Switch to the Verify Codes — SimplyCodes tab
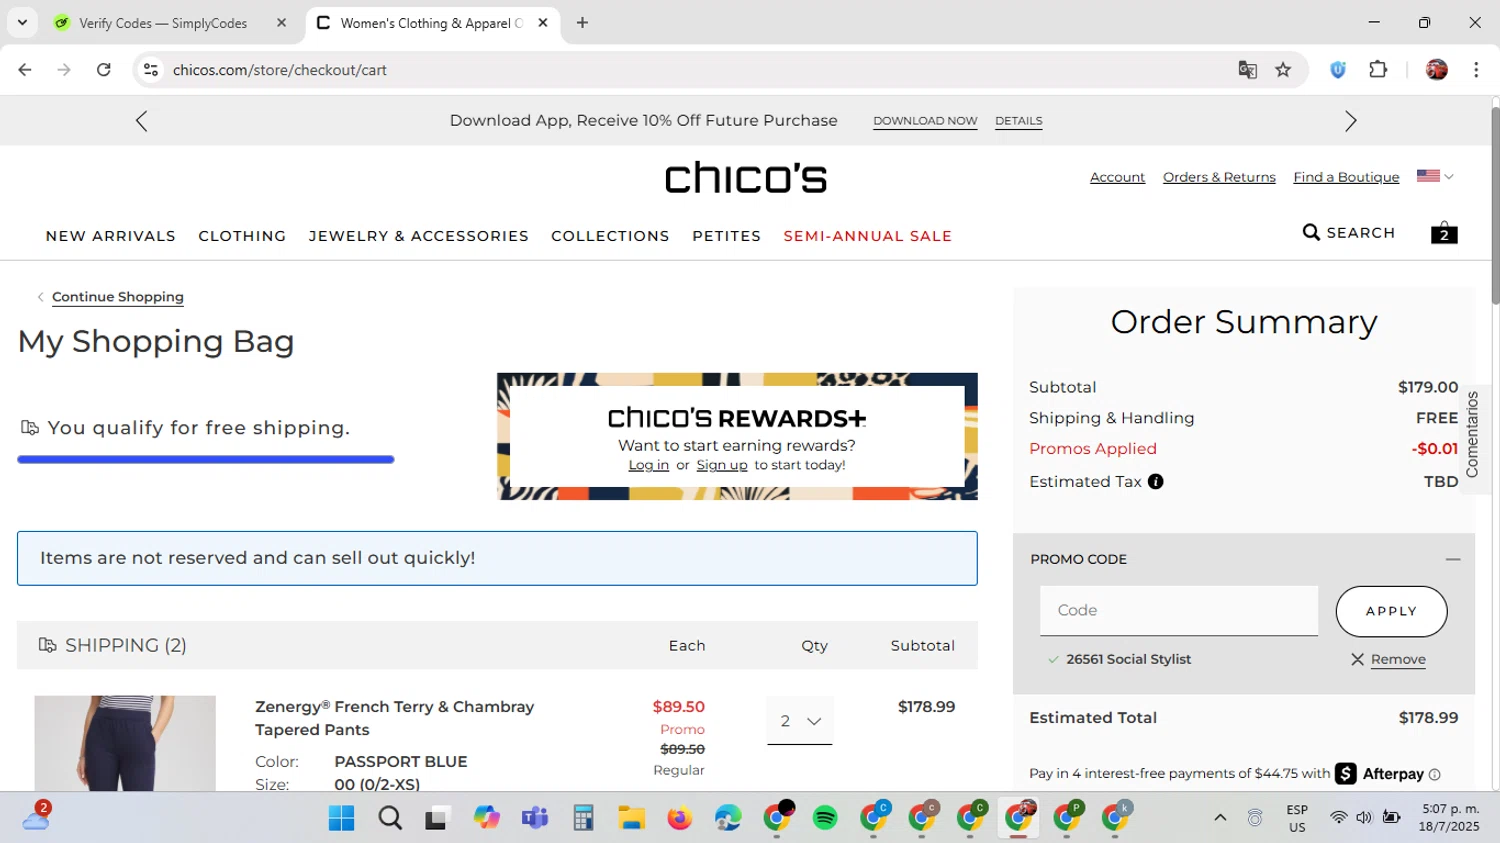The image size is (1500, 843). 164,23
